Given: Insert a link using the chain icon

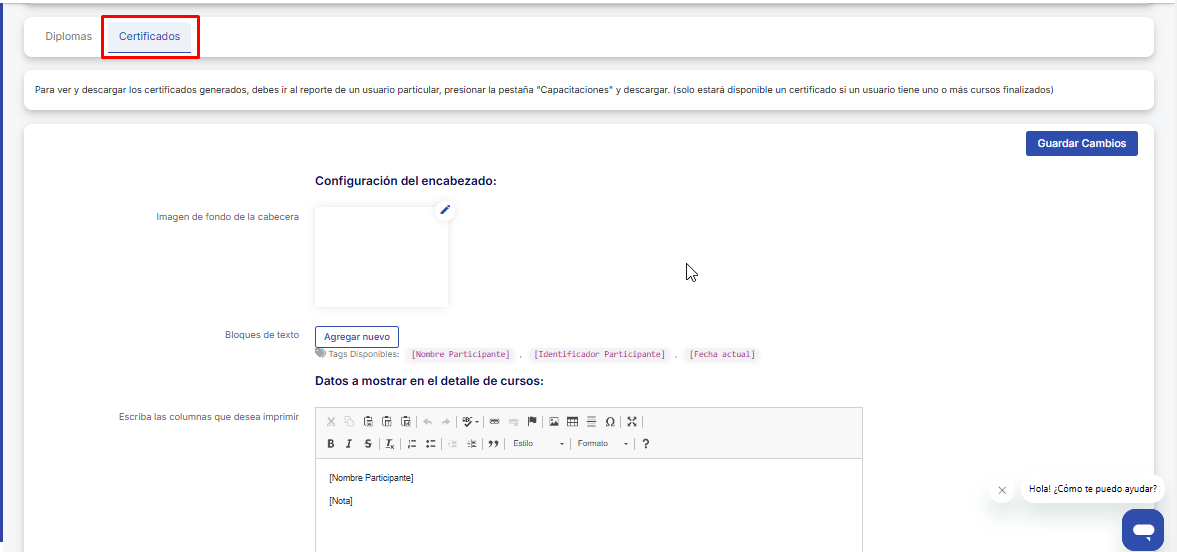Looking at the screenshot, I should (494, 422).
